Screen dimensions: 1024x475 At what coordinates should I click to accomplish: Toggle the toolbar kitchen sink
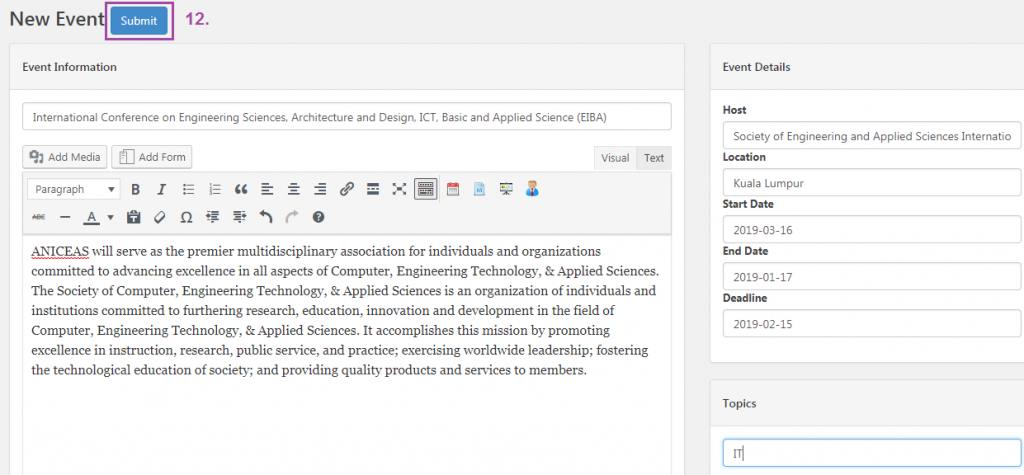coord(425,189)
